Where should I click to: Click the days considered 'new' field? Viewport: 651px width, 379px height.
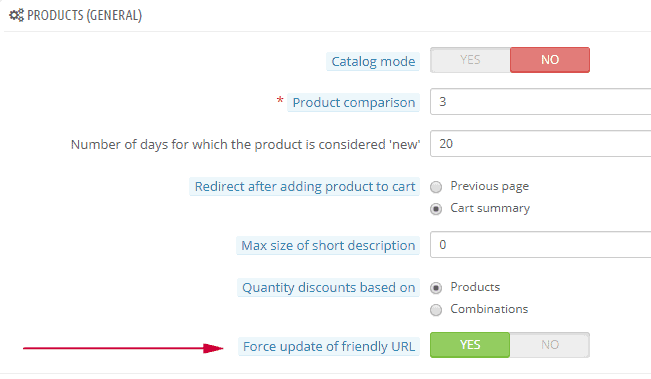pyautogui.click(x=541, y=144)
